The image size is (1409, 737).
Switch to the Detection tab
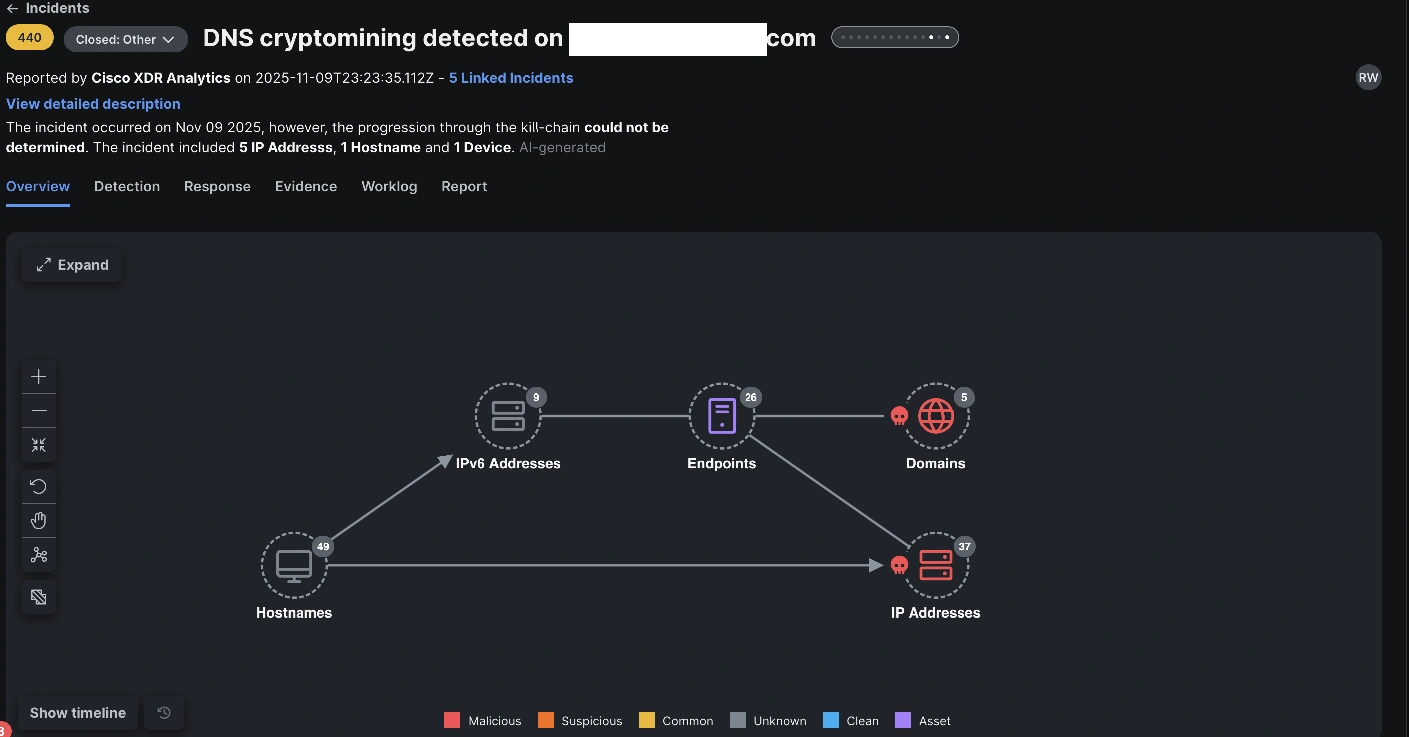(127, 186)
